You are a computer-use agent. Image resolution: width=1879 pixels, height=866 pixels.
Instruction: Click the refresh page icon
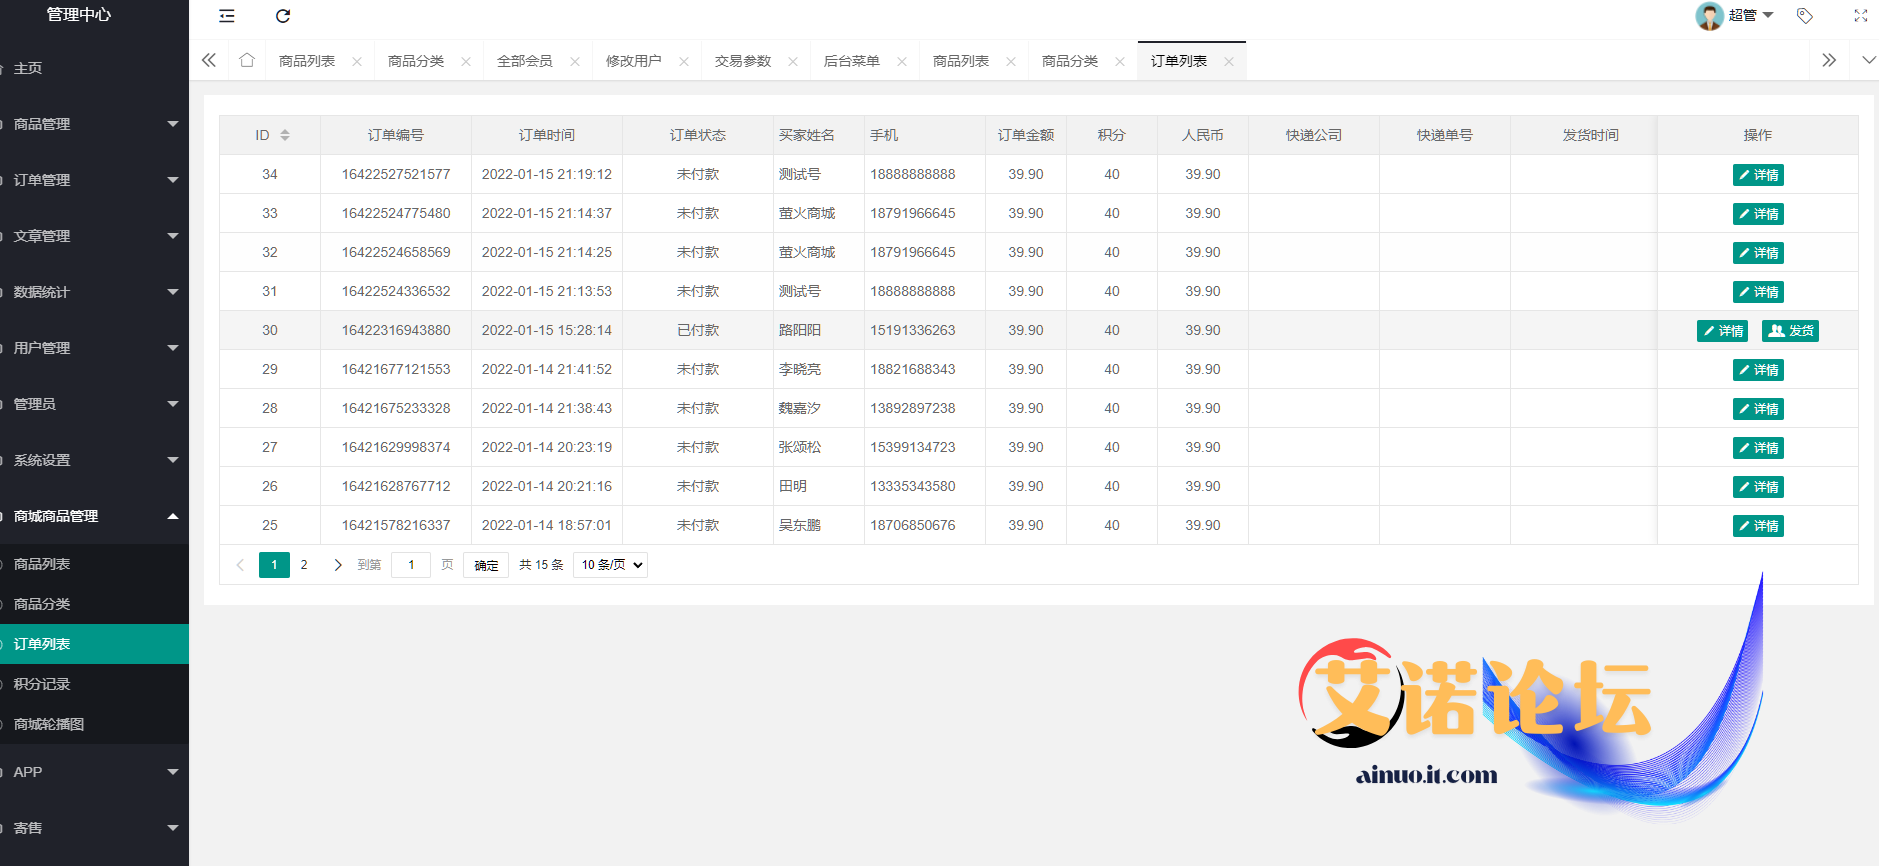click(283, 16)
